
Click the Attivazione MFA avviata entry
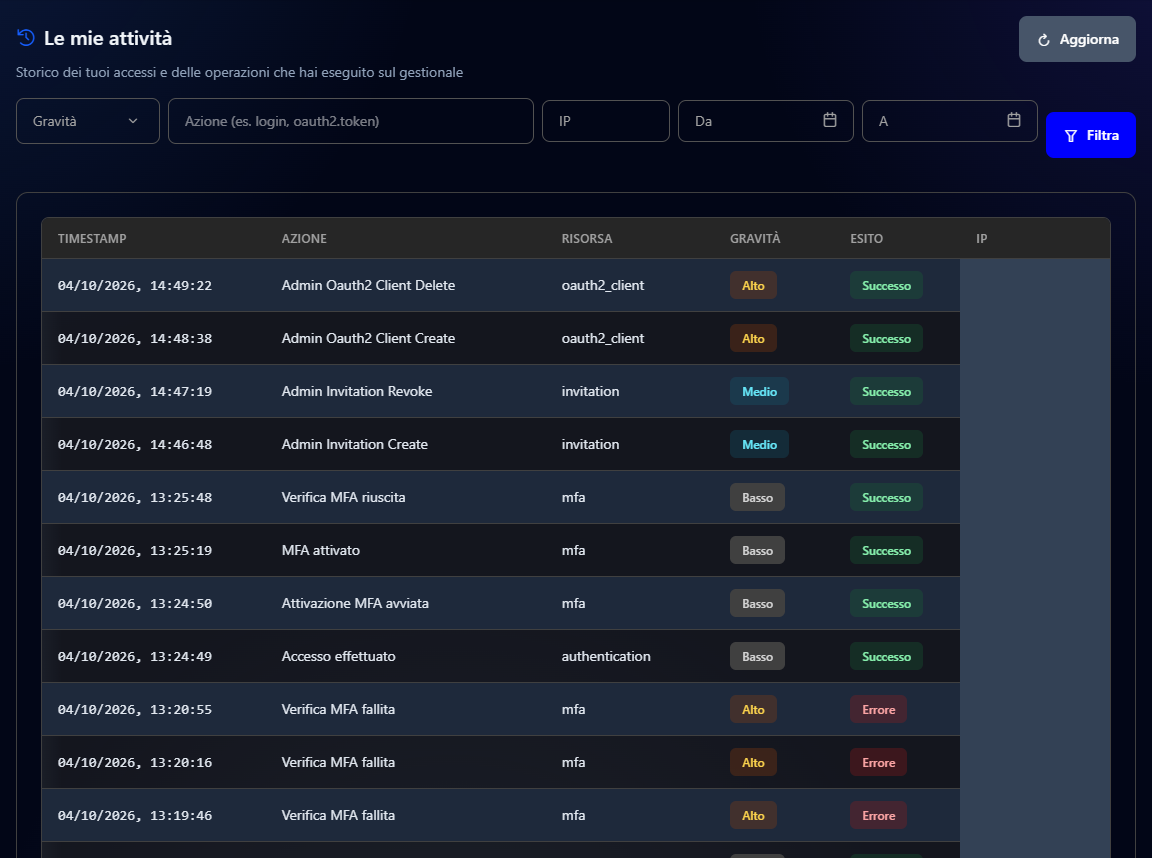tap(355, 603)
